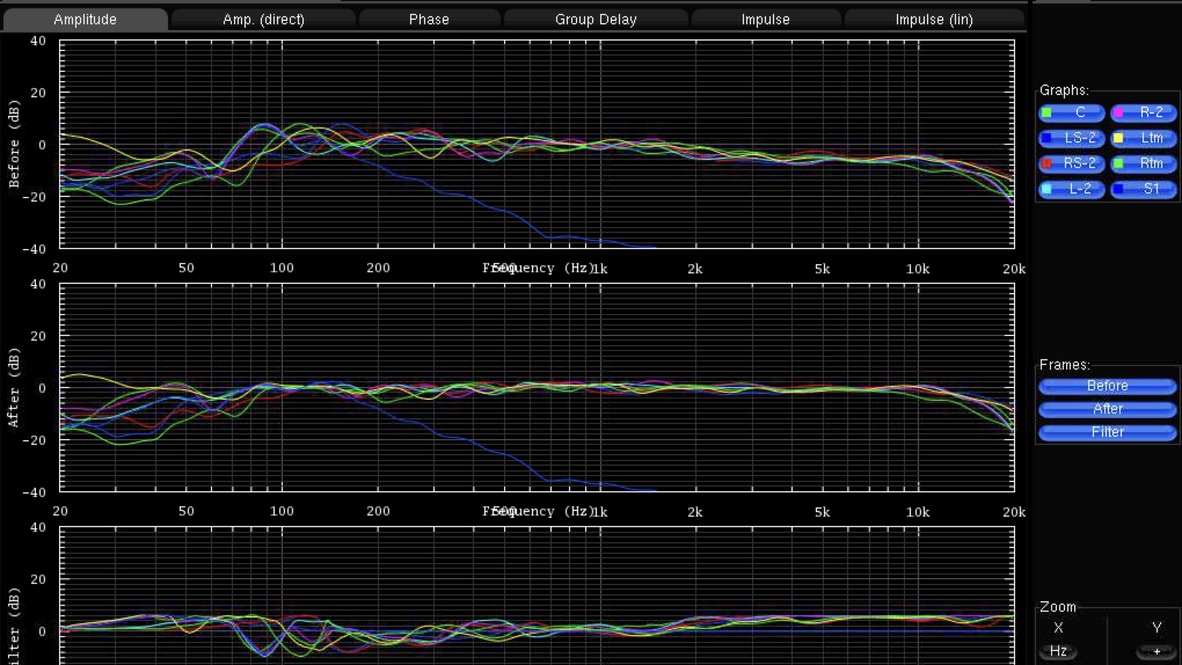Hide the LS-2 channel curve
Viewport: 1182px width, 665px height.
[x=1071, y=138]
